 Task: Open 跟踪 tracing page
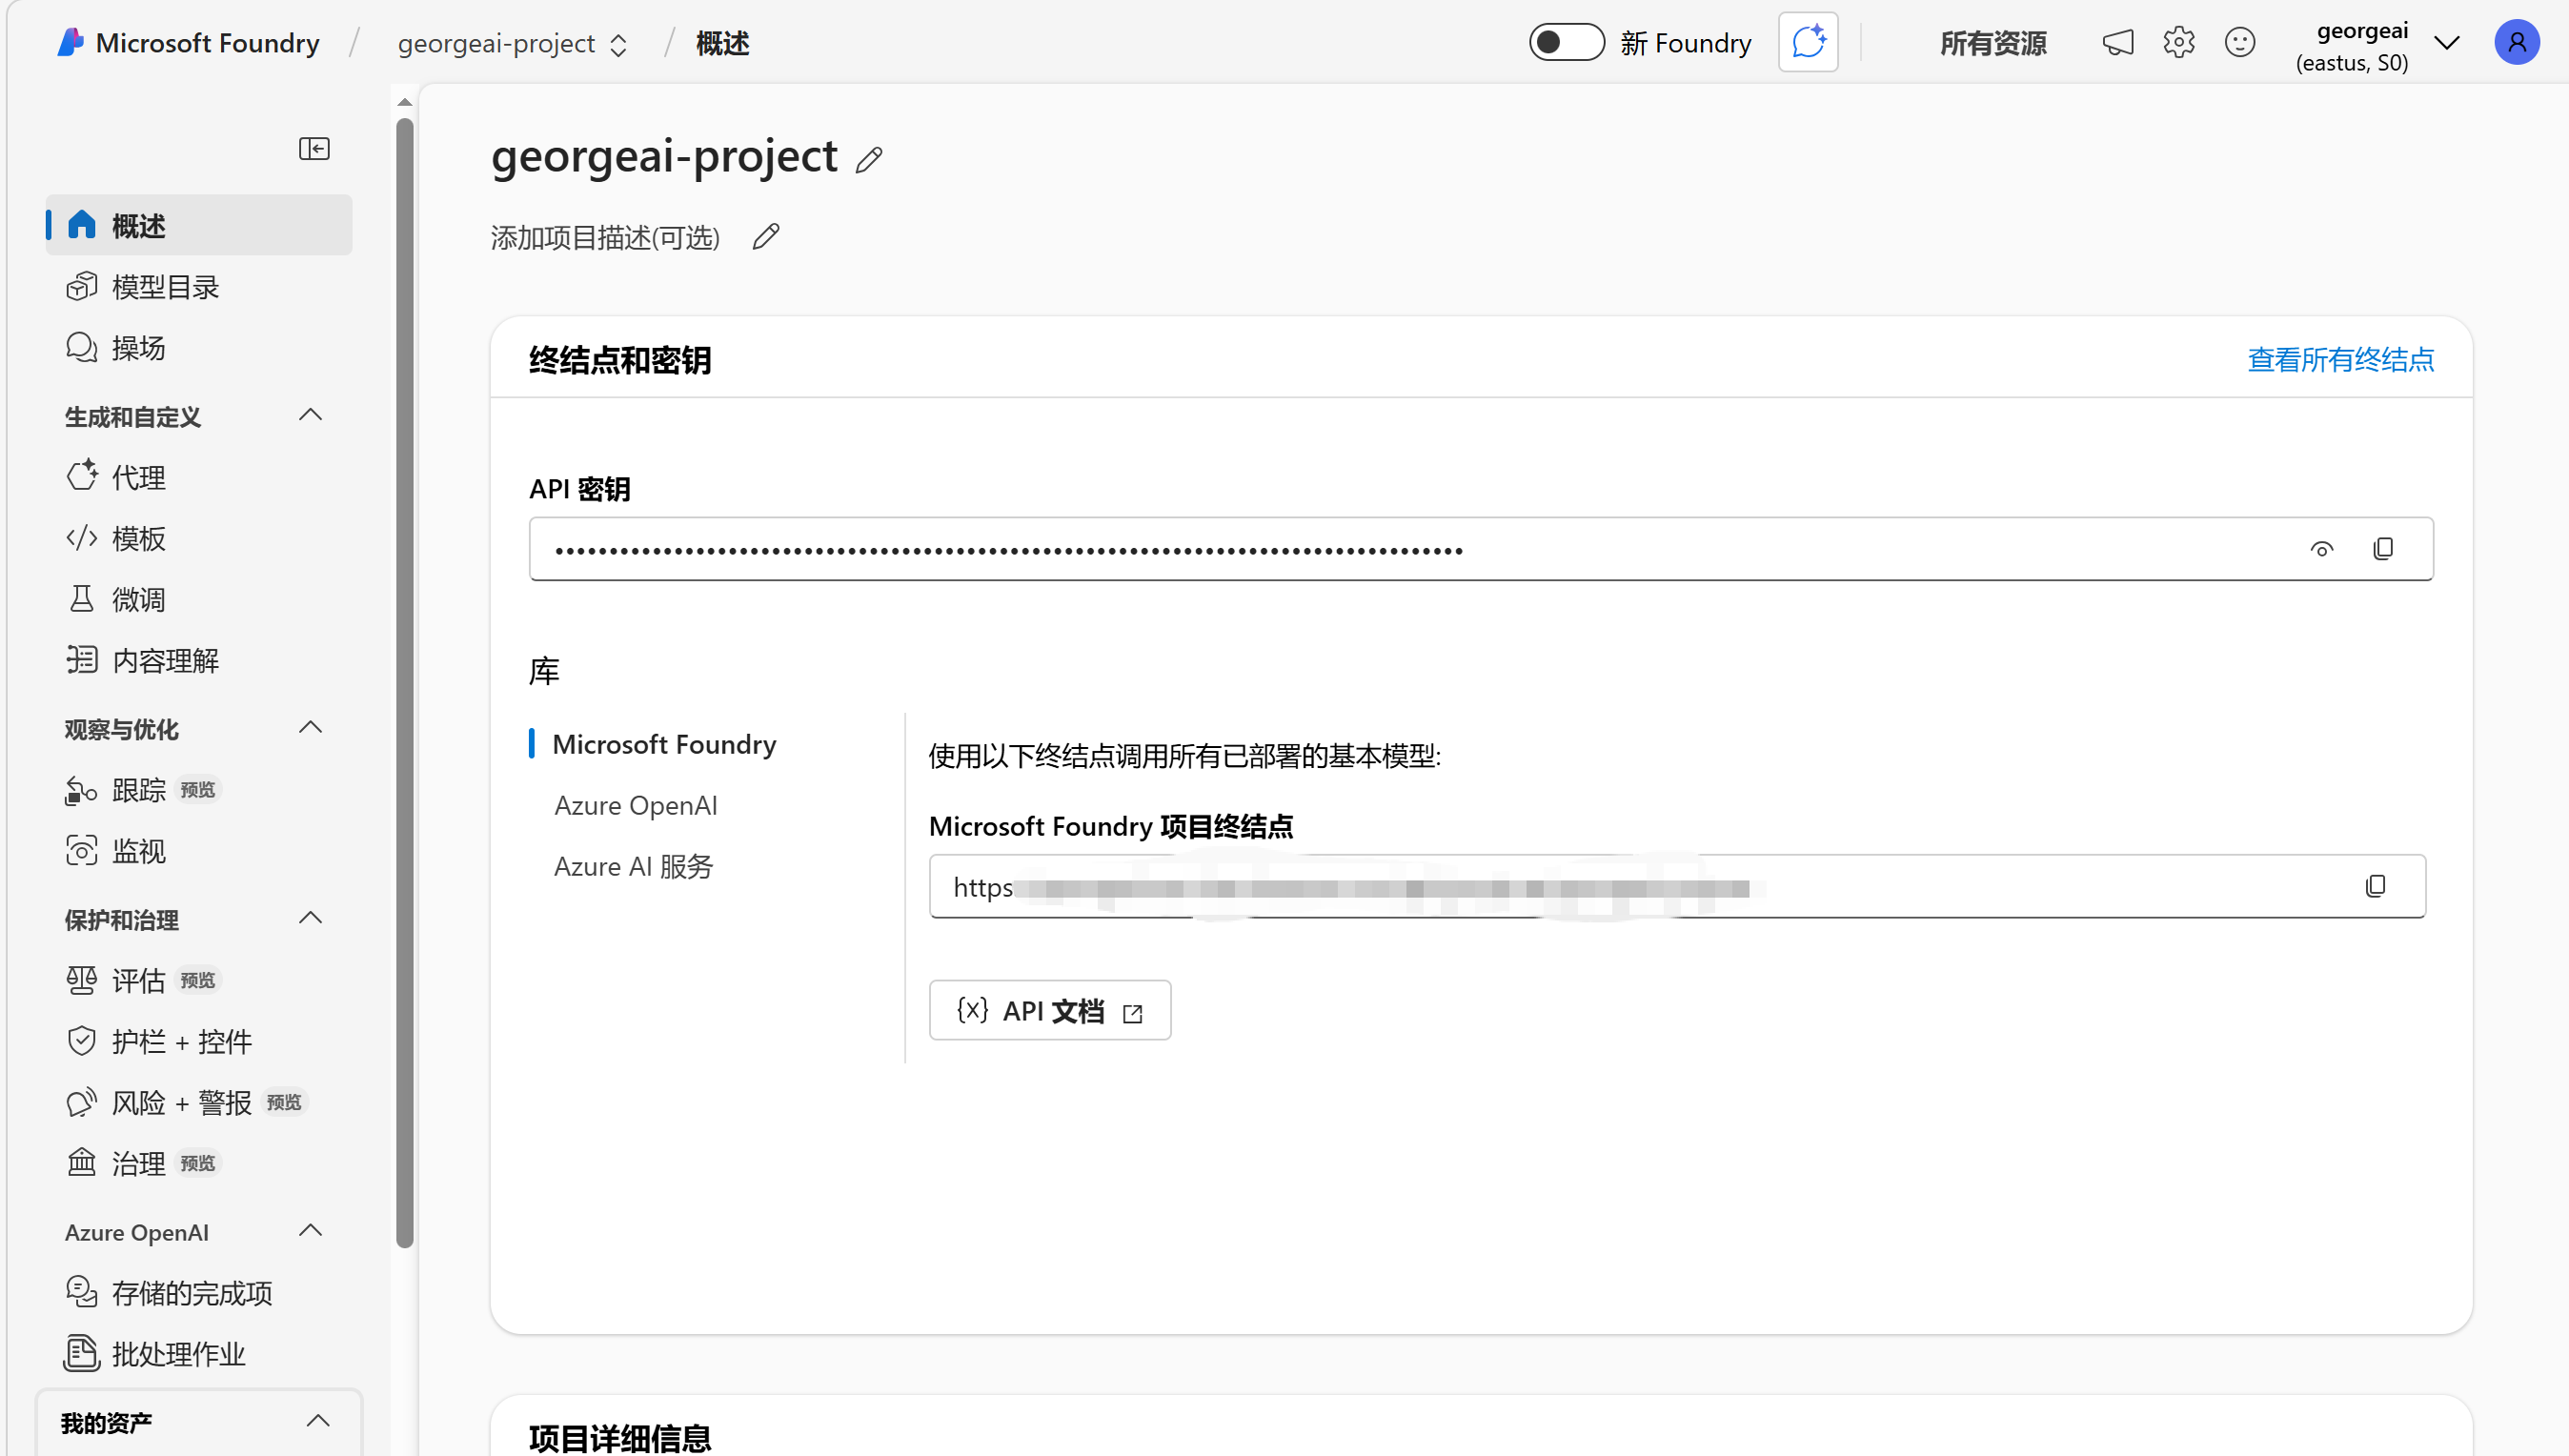[199, 791]
